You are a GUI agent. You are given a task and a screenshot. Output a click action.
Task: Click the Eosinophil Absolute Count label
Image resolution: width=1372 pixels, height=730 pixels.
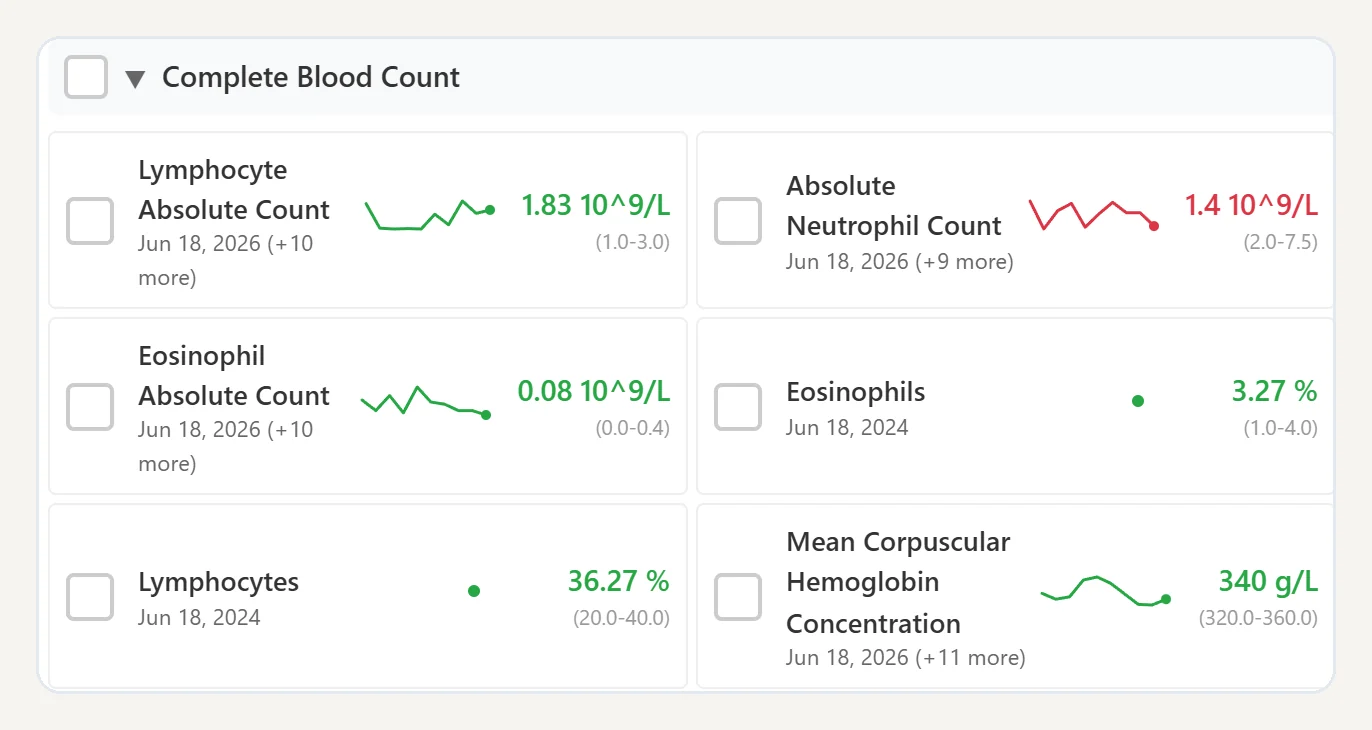point(234,376)
